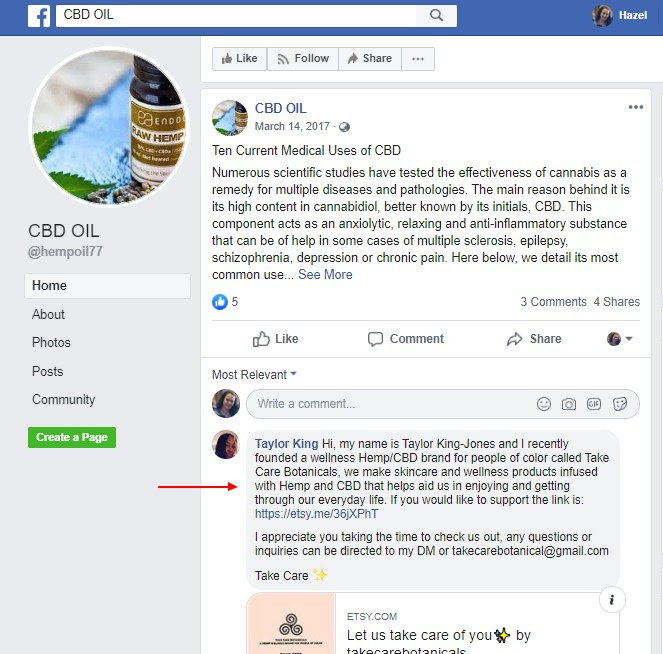The image size is (663, 654).
Task: Open page header more options ellipsis
Action: pos(418,59)
